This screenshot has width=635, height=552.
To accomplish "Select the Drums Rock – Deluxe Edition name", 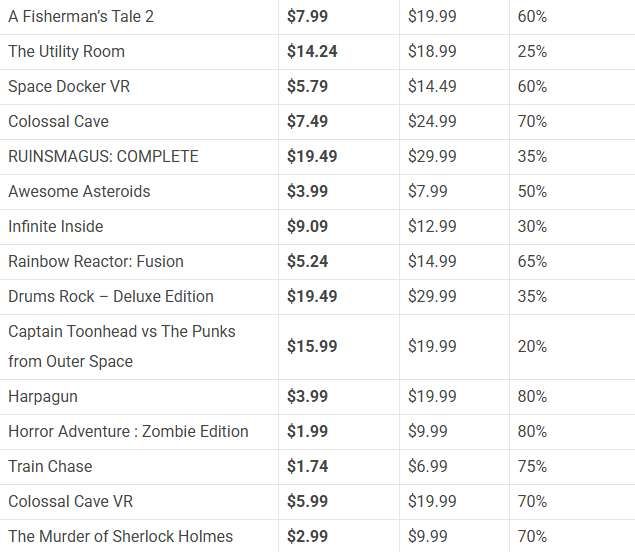I will (x=111, y=297).
